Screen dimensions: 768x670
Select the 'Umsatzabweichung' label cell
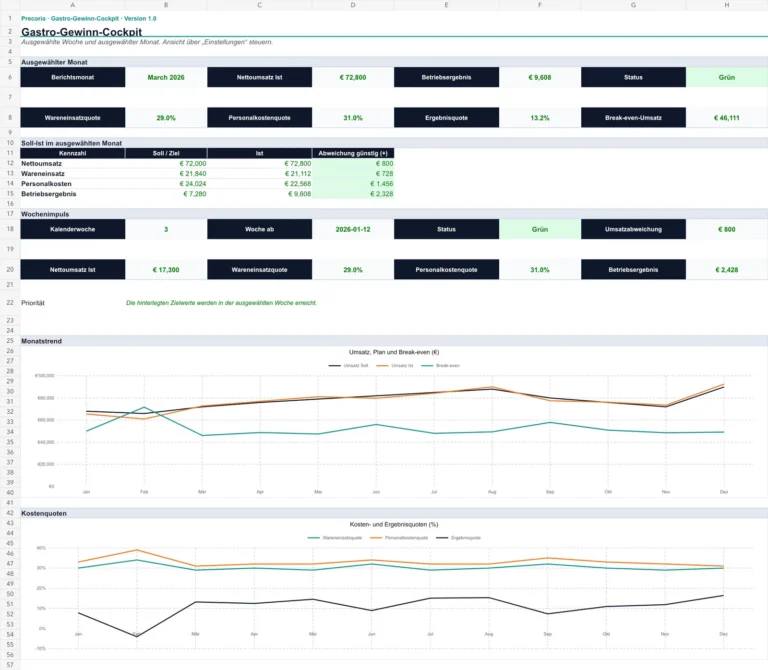[x=633, y=229]
